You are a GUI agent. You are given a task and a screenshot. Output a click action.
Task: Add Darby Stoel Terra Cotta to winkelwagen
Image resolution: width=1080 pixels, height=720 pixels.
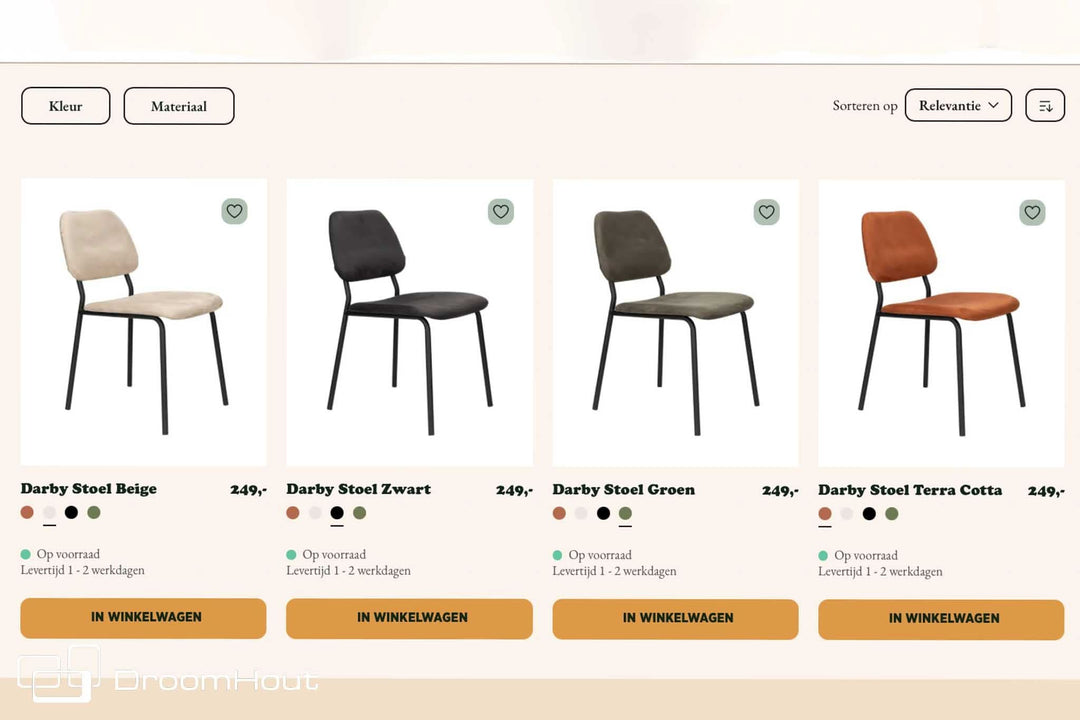[x=941, y=619]
